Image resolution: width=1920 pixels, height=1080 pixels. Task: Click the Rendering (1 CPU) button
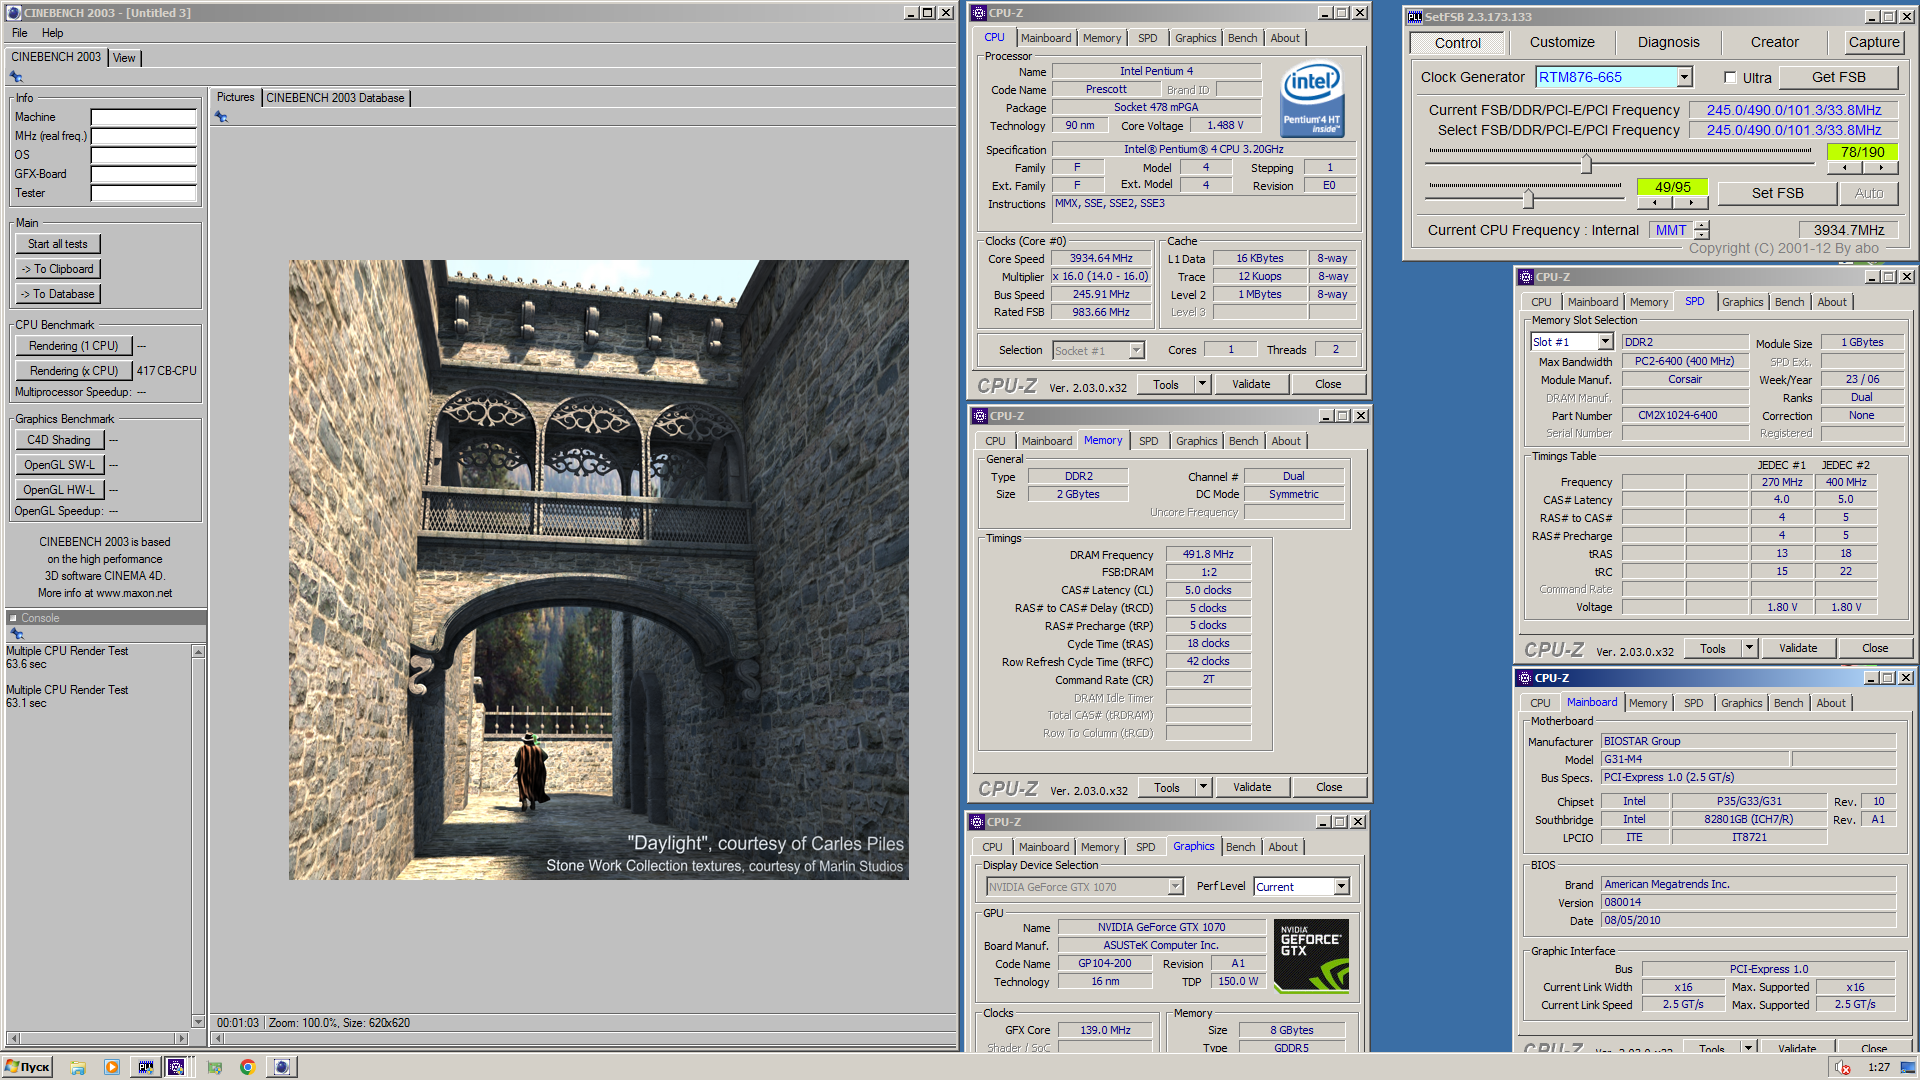[x=74, y=346]
